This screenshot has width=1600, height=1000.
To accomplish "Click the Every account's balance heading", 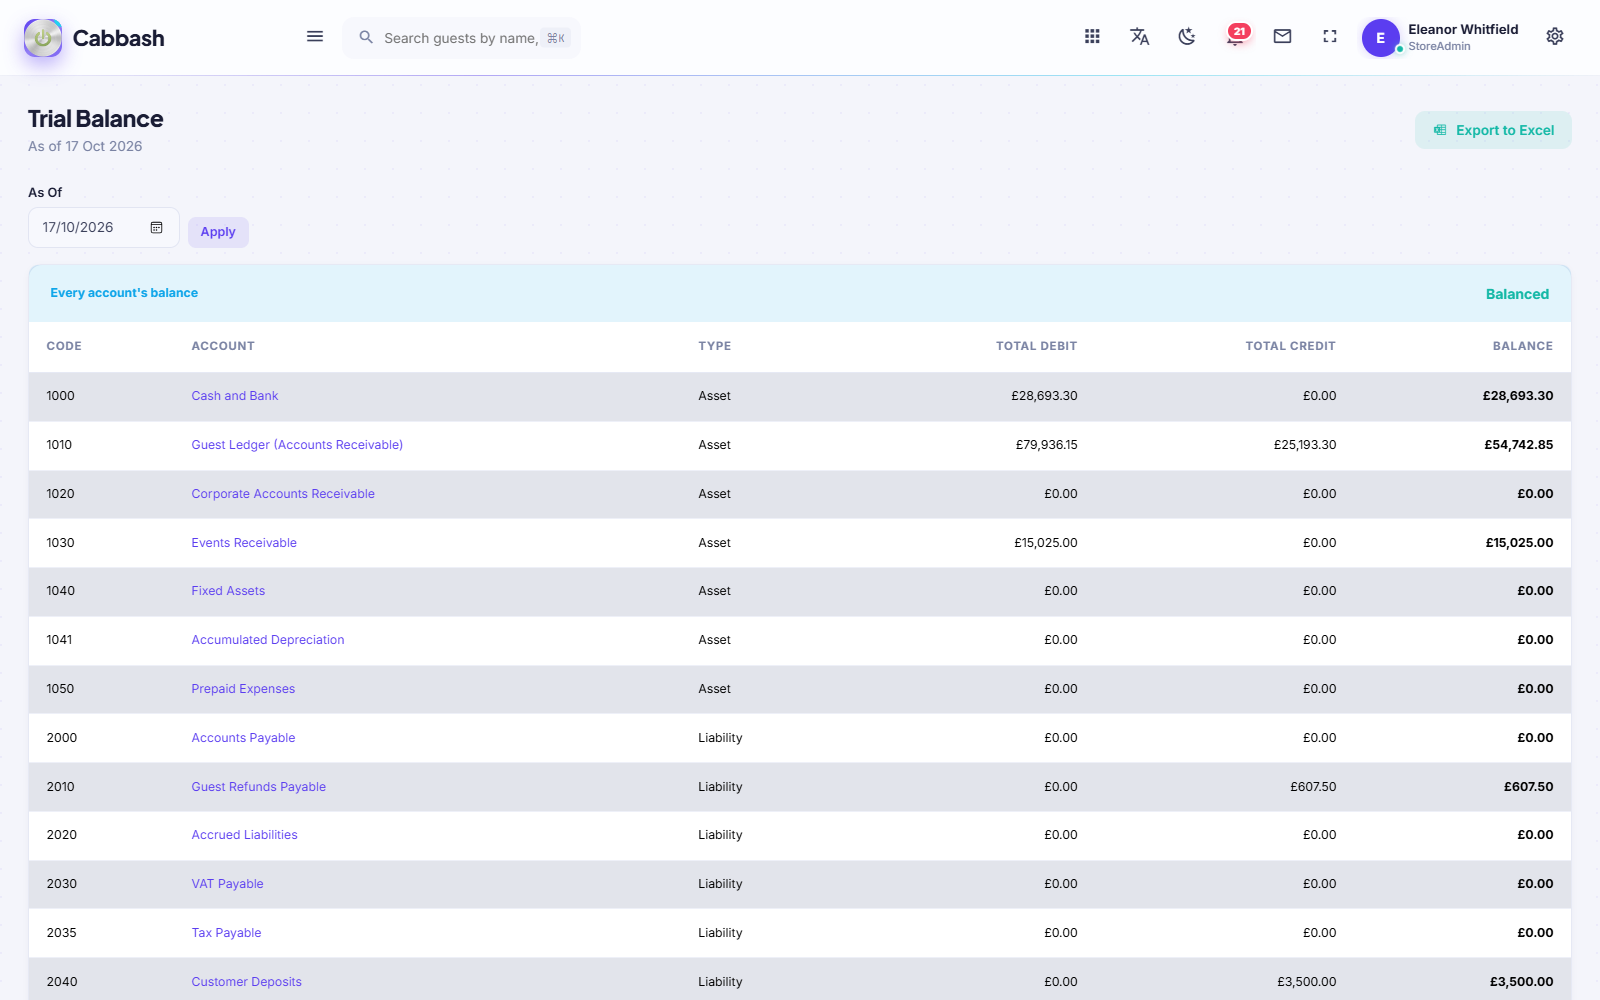I will point(124,293).
